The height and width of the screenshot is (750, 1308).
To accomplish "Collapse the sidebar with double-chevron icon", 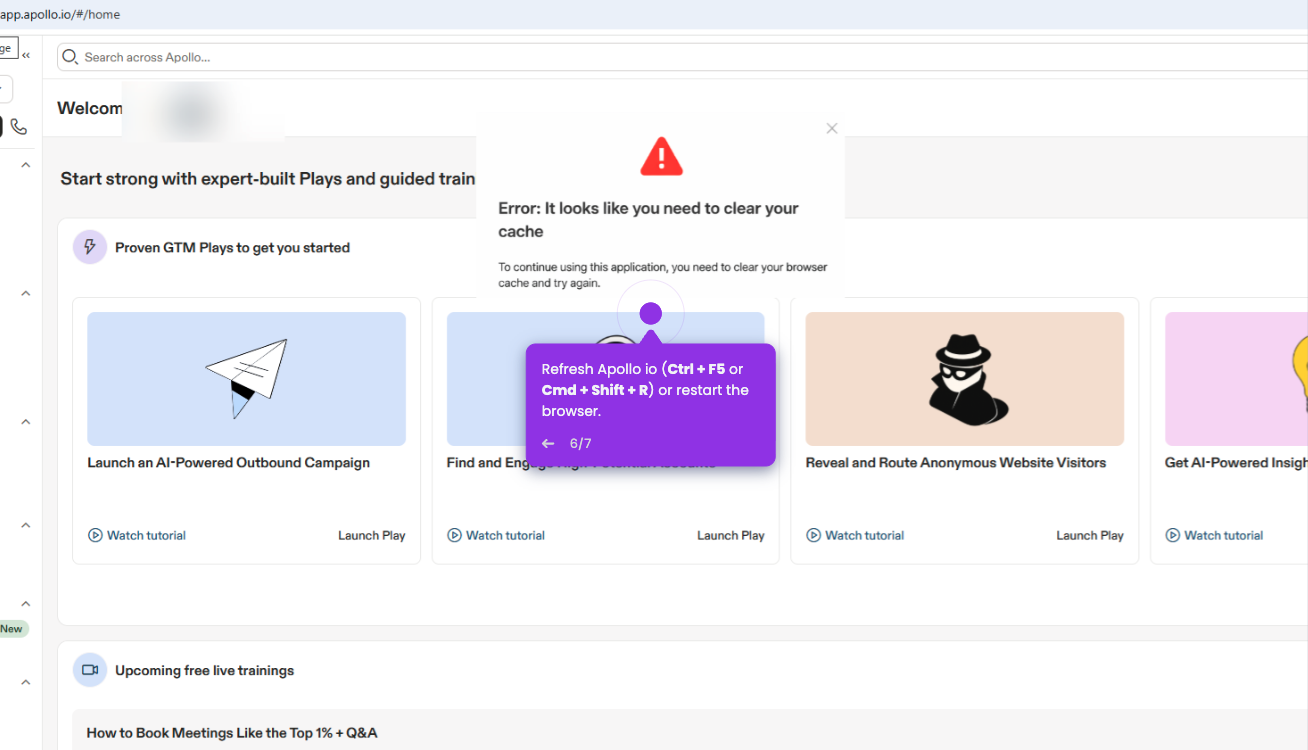I will point(26,55).
